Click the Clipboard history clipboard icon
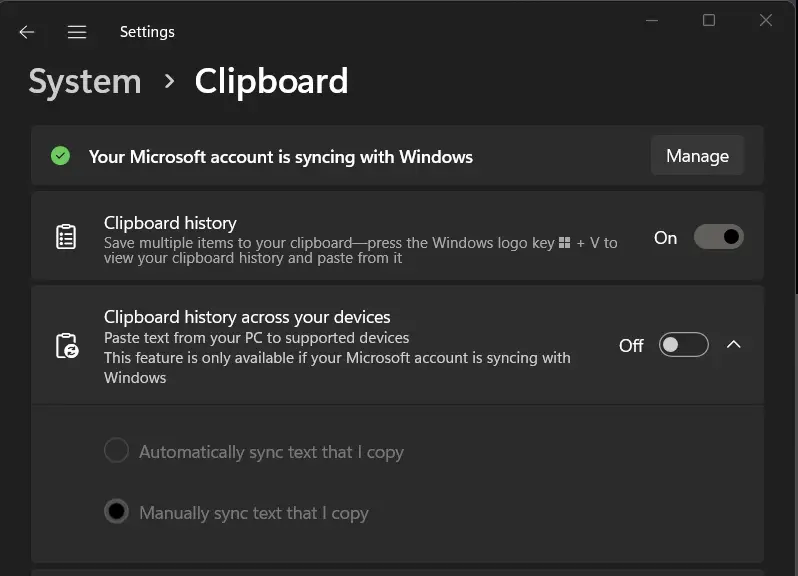 66,238
